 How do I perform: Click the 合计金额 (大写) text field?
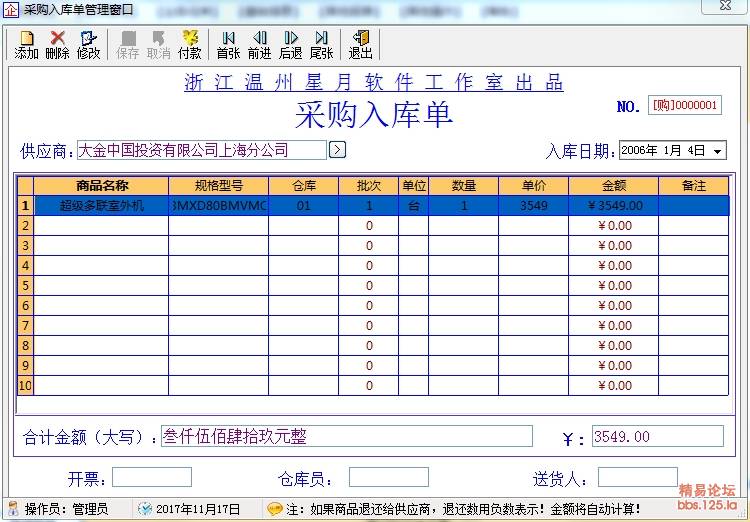pos(347,436)
